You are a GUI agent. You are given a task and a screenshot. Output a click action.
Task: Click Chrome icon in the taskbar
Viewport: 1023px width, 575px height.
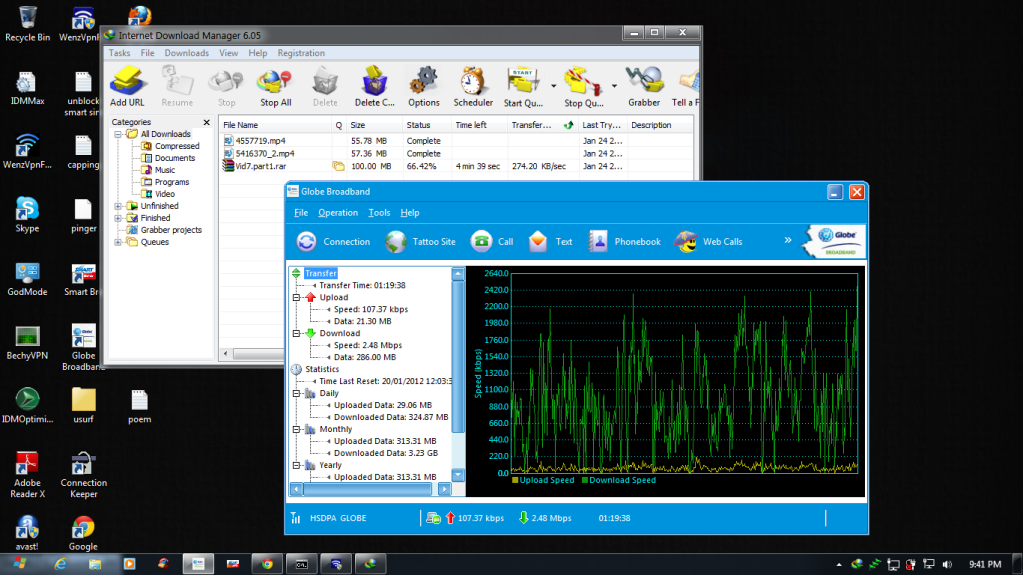point(267,564)
